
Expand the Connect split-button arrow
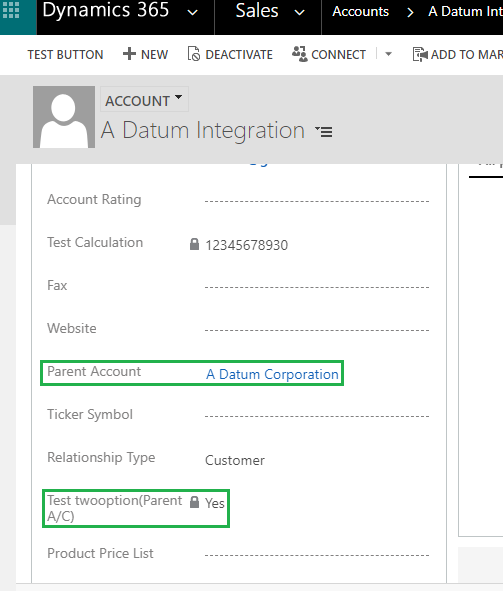(x=388, y=54)
